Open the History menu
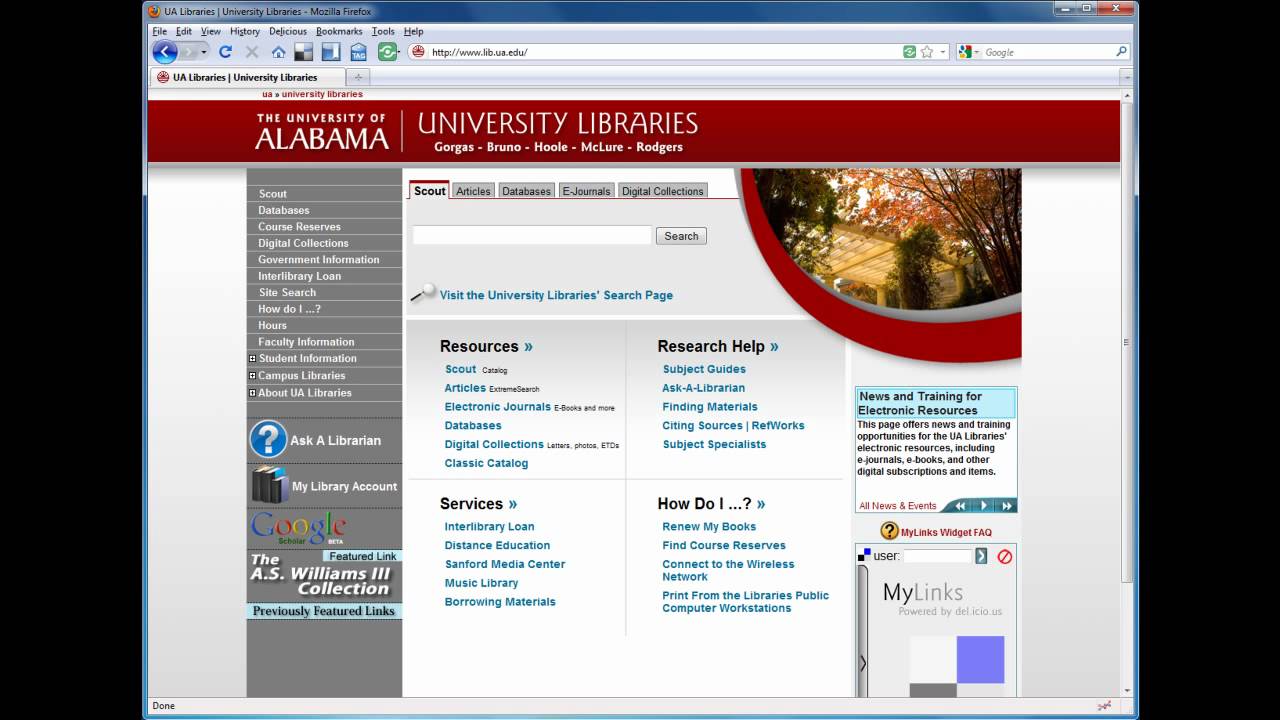1280x720 pixels. 244,31
